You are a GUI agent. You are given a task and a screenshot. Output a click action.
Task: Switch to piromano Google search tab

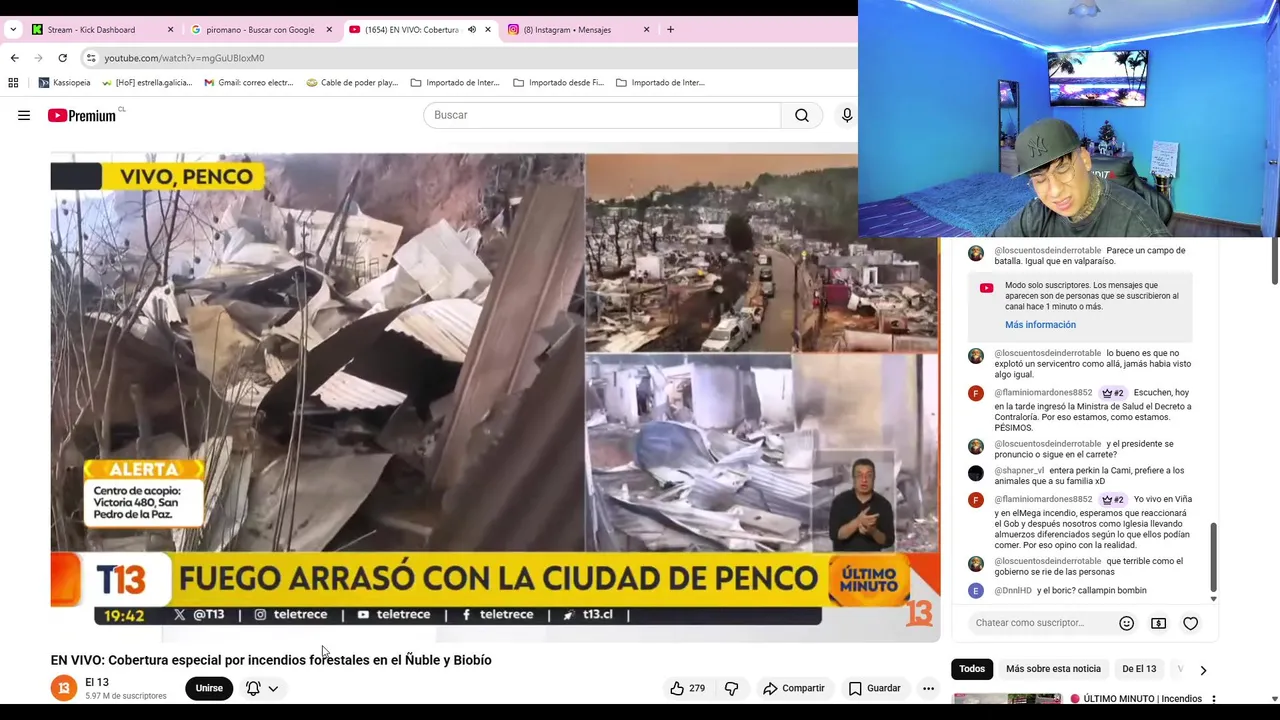click(260, 30)
